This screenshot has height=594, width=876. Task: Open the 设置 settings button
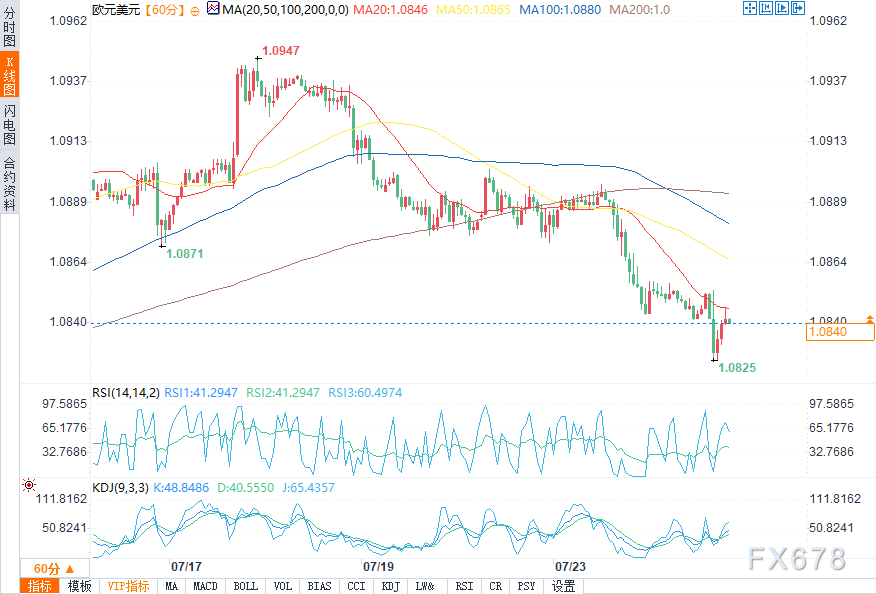563,586
